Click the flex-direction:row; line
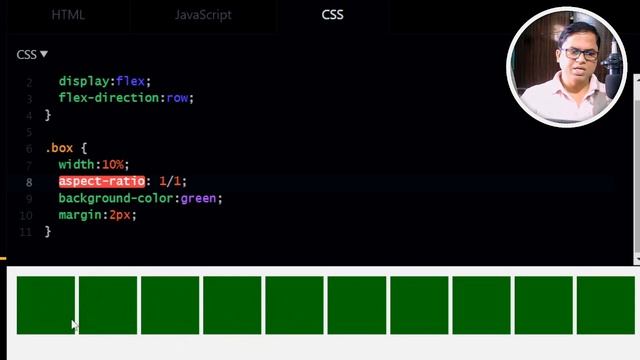 point(126,98)
